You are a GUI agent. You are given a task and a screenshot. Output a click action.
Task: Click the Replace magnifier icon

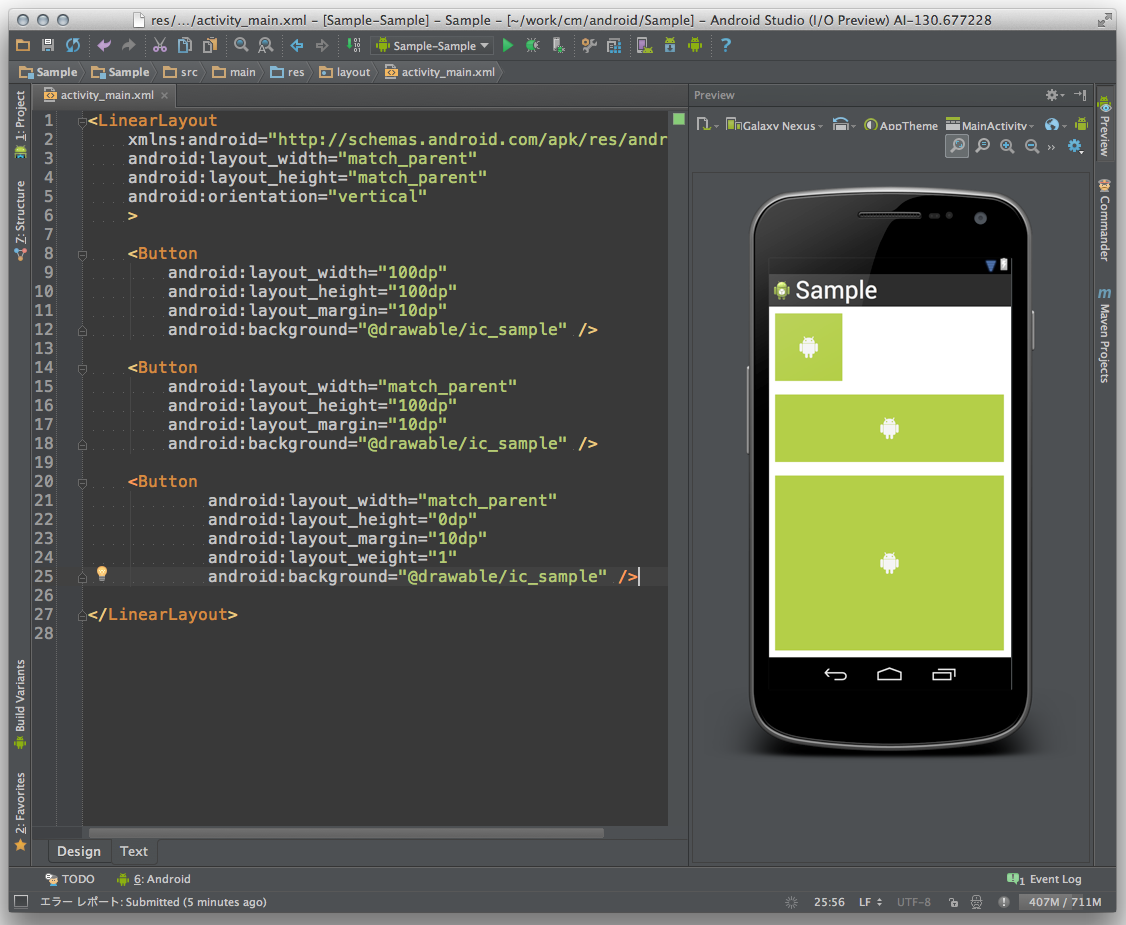(x=266, y=46)
